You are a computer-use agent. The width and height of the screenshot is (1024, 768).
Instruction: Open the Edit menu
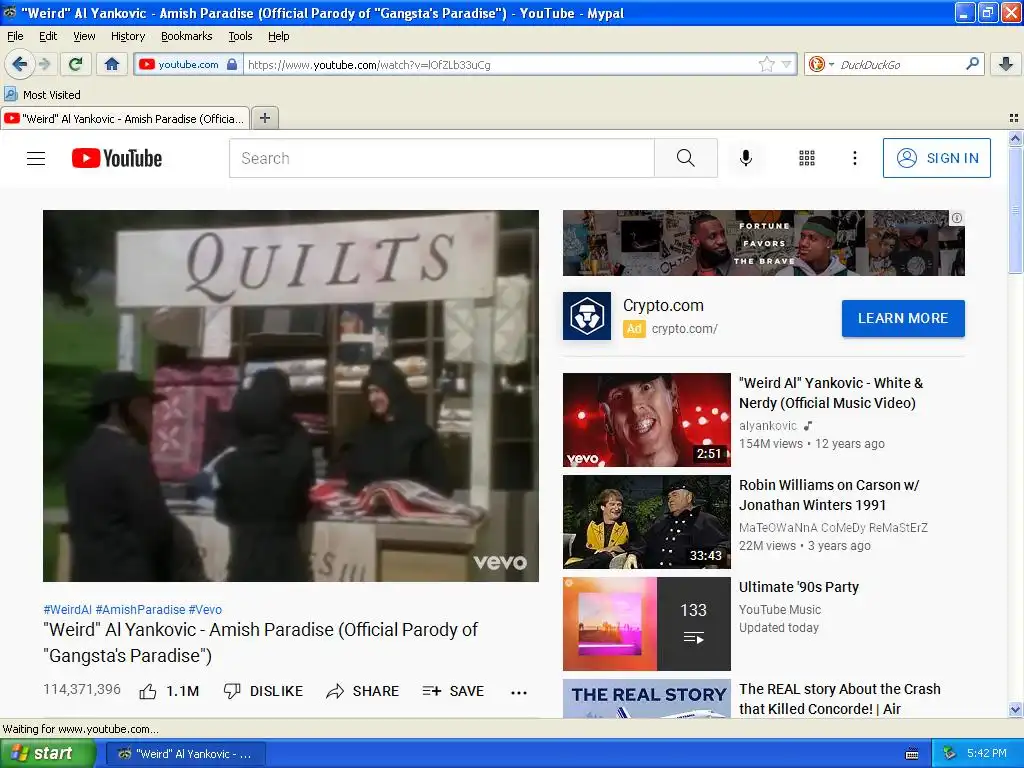[x=48, y=36]
